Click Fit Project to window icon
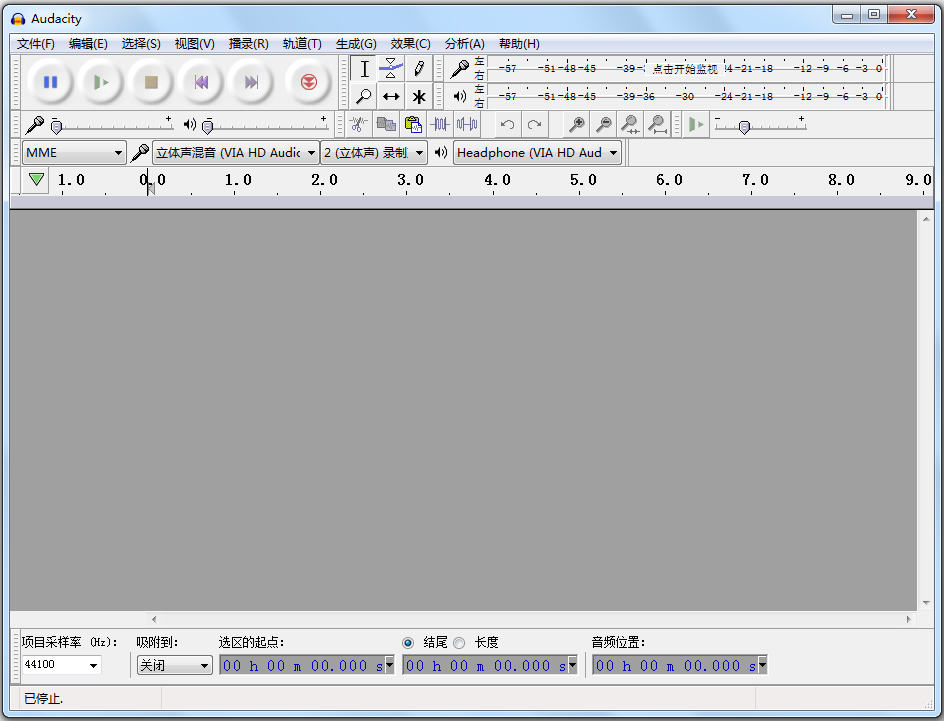This screenshot has height=721, width=944. click(657, 125)
